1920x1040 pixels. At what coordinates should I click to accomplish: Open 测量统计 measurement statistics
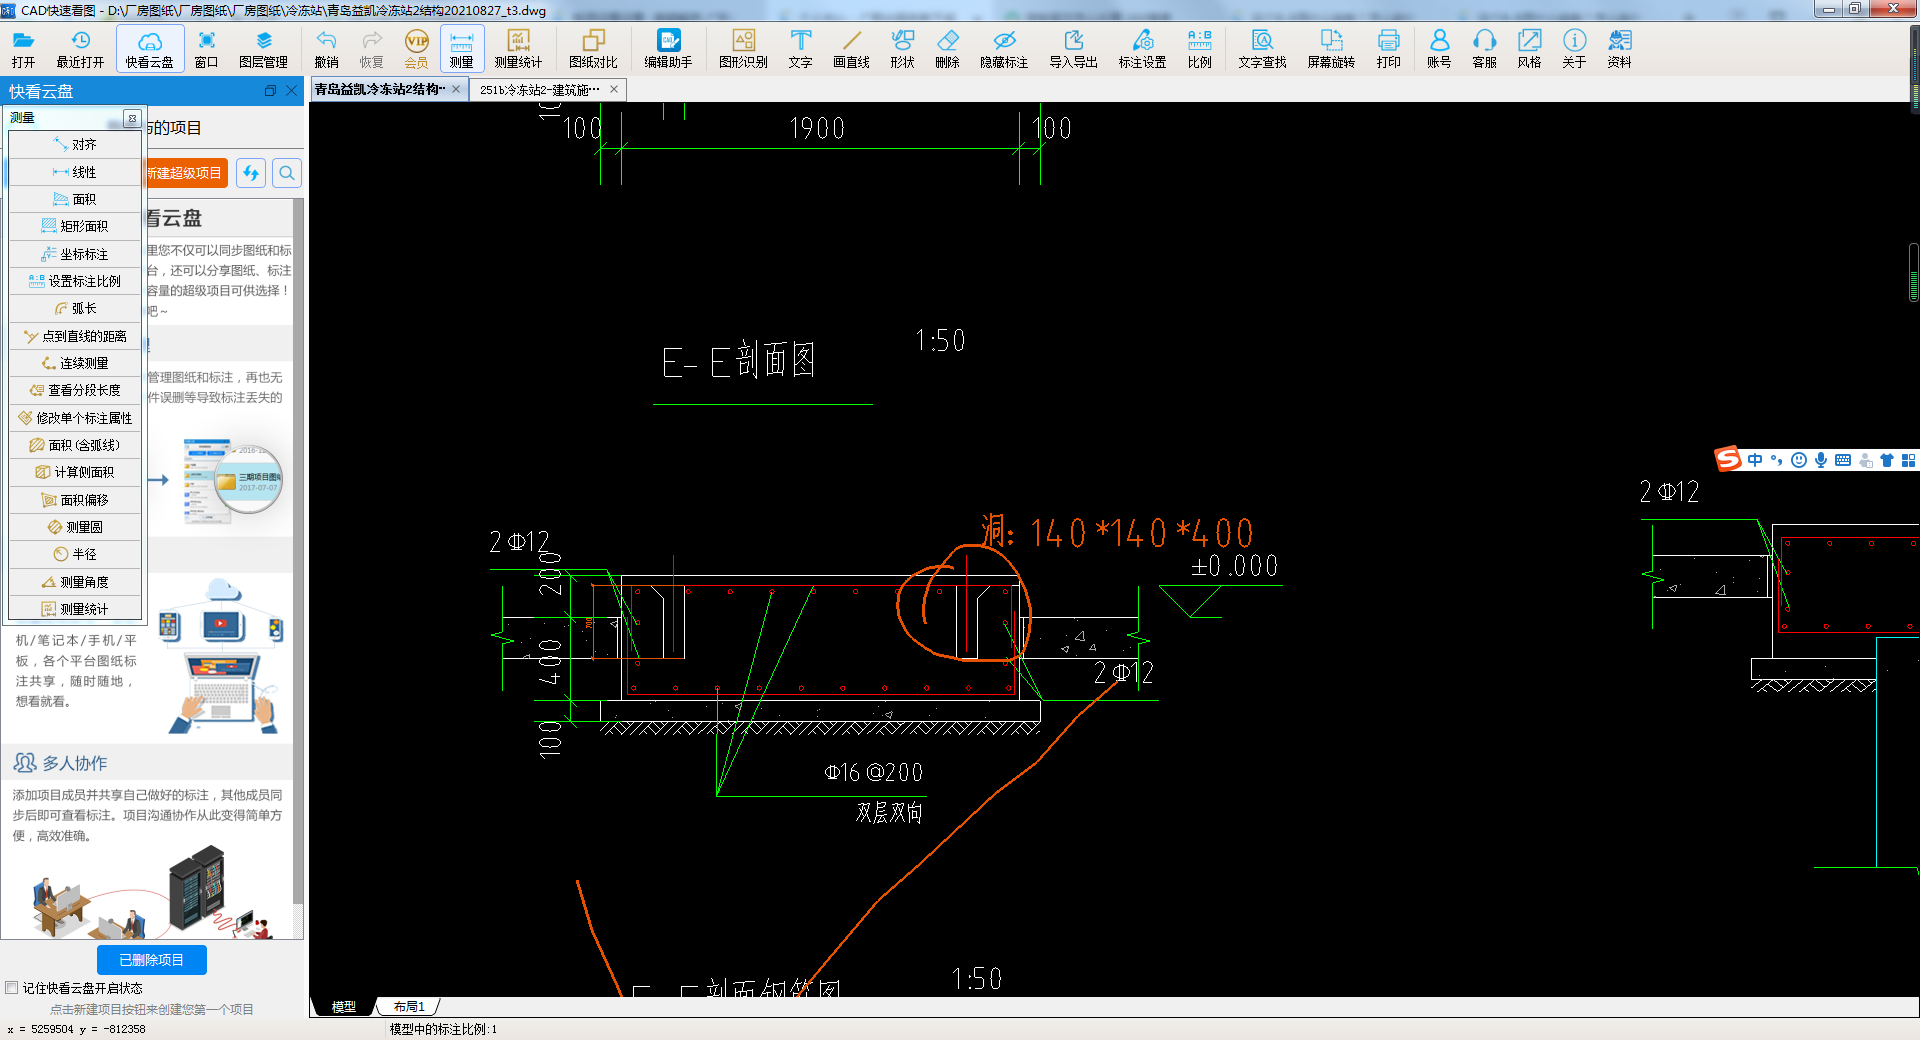[518, 48]
